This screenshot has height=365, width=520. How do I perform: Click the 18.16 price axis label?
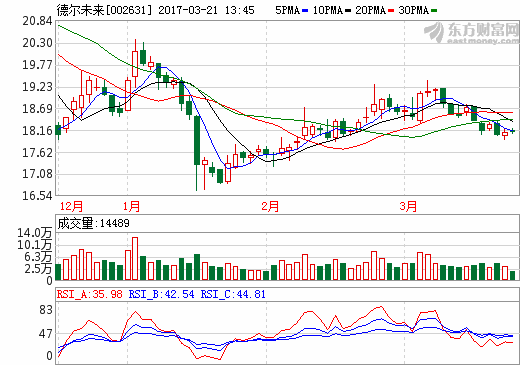37,131
